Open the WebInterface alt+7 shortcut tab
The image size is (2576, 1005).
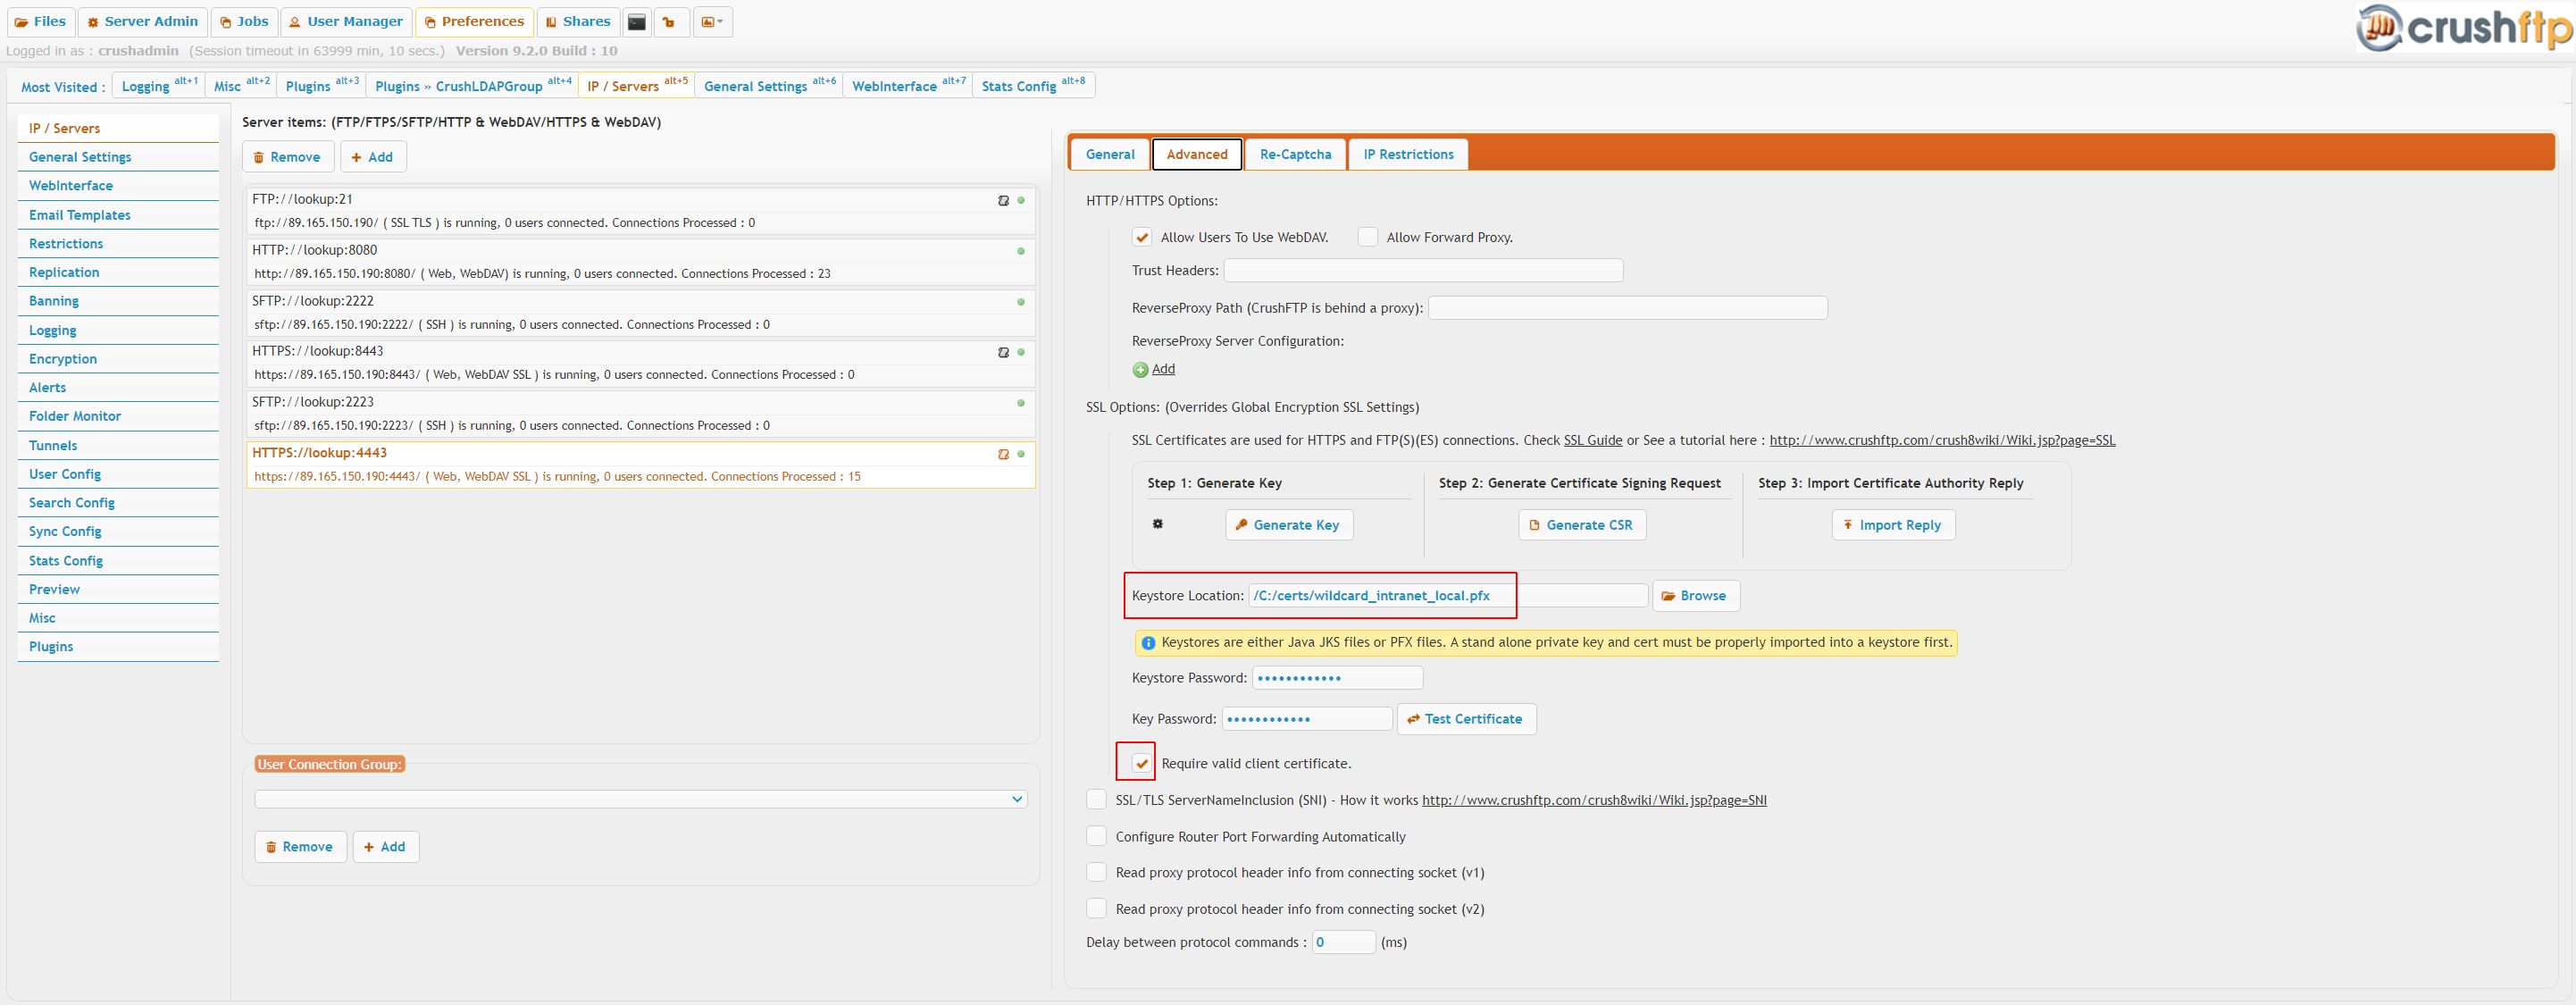tap(908, 86)
